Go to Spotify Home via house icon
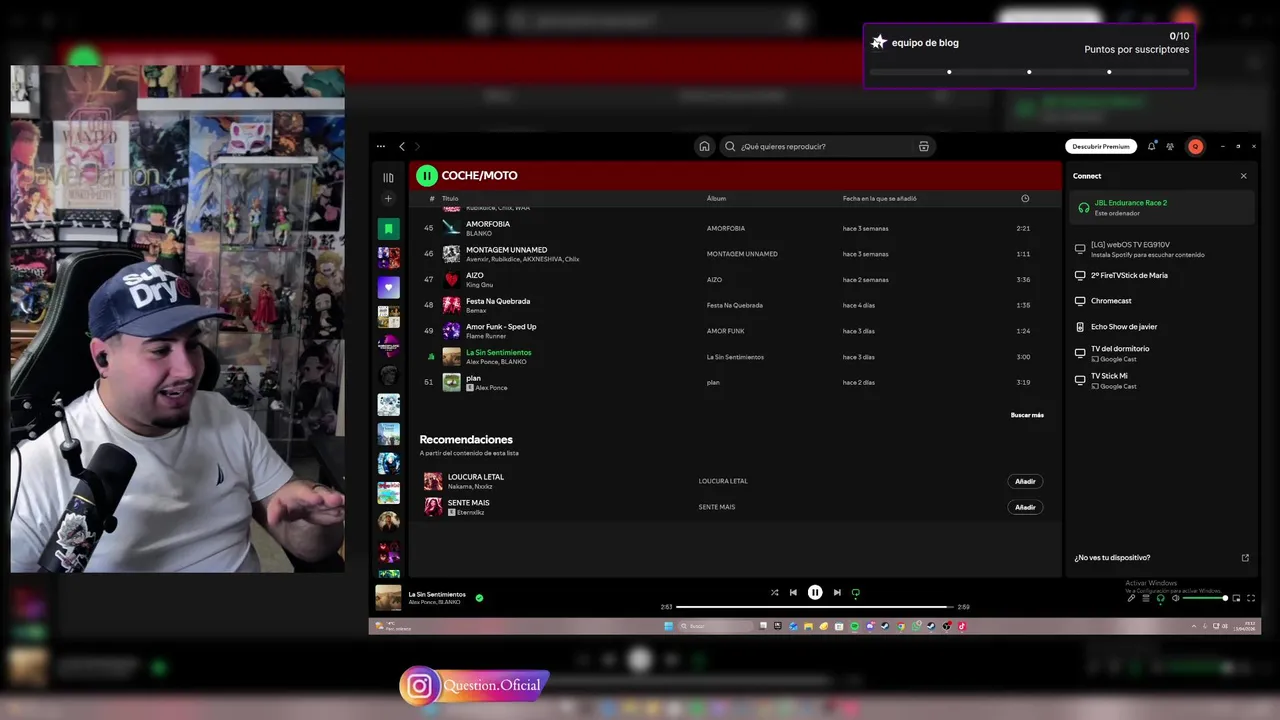The height and width of the screenshot is (720, 1280). coord(704,146)
